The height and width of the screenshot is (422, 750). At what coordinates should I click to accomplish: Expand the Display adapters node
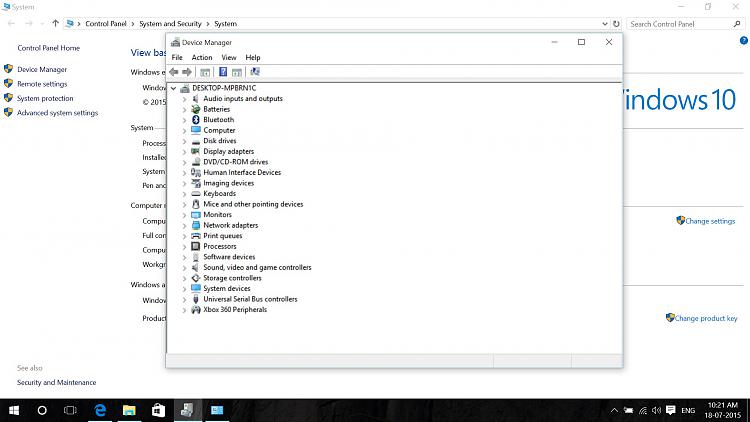pos(184,152)
